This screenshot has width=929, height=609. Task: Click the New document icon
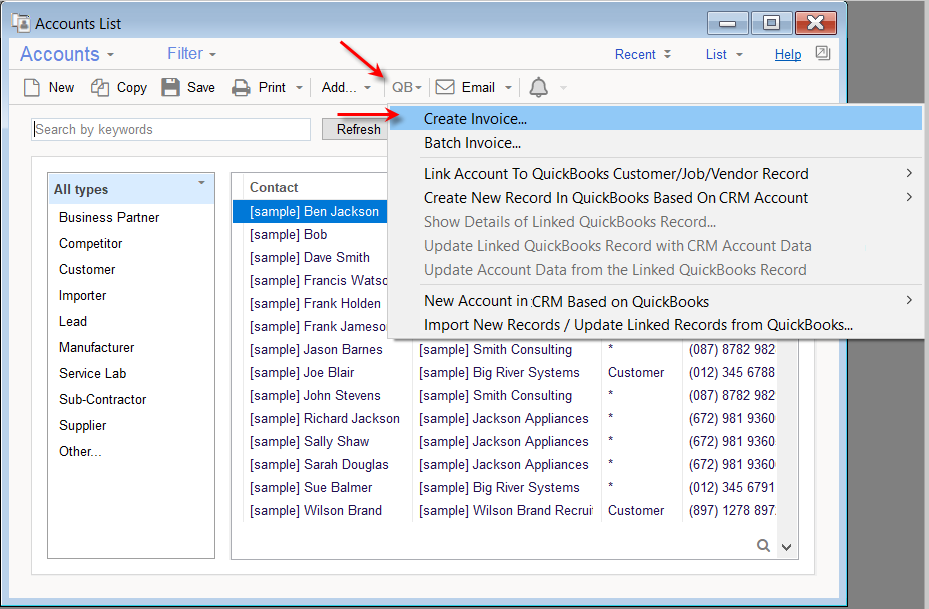click(x=32, y=88)
